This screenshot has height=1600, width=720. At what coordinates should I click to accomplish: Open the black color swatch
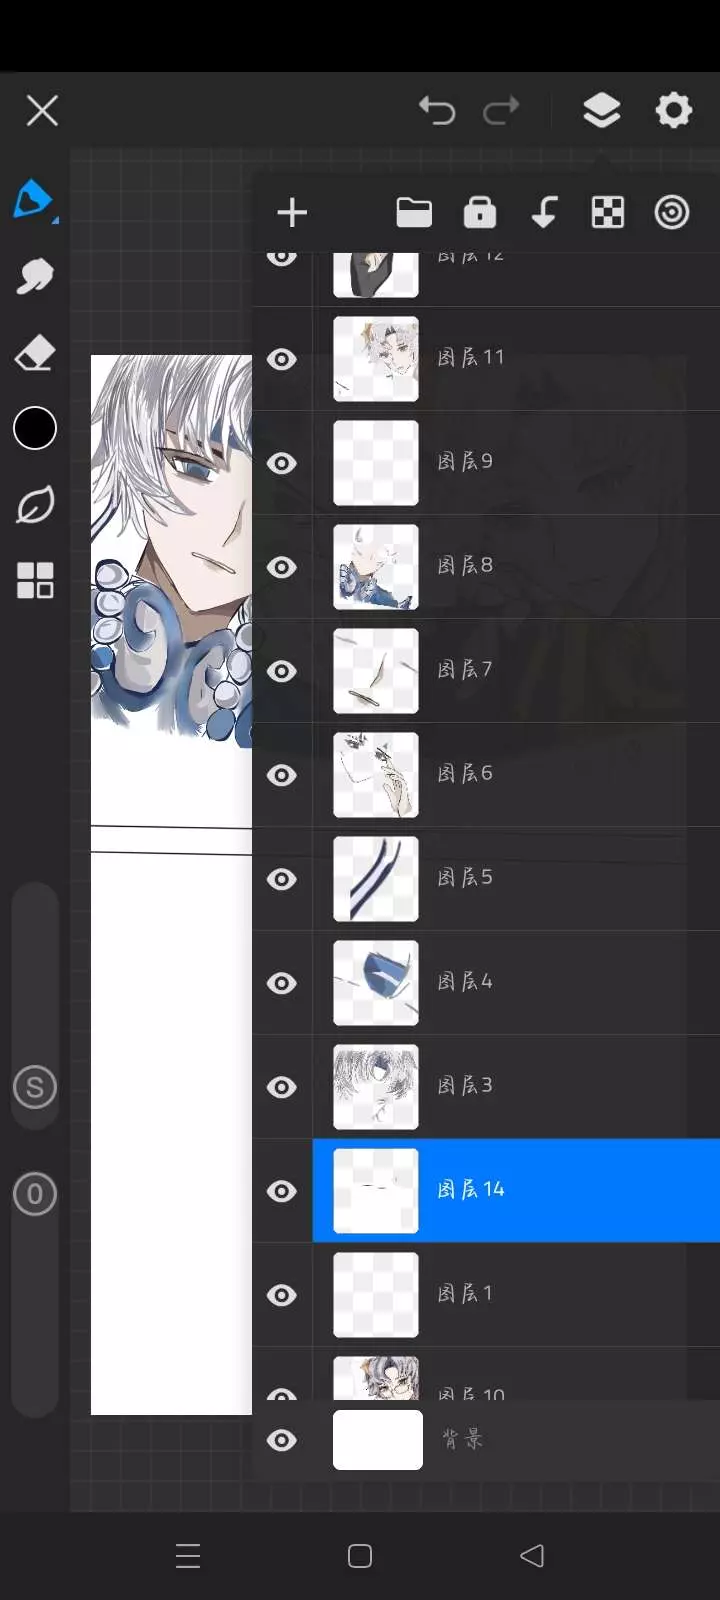tap(35, 429)
